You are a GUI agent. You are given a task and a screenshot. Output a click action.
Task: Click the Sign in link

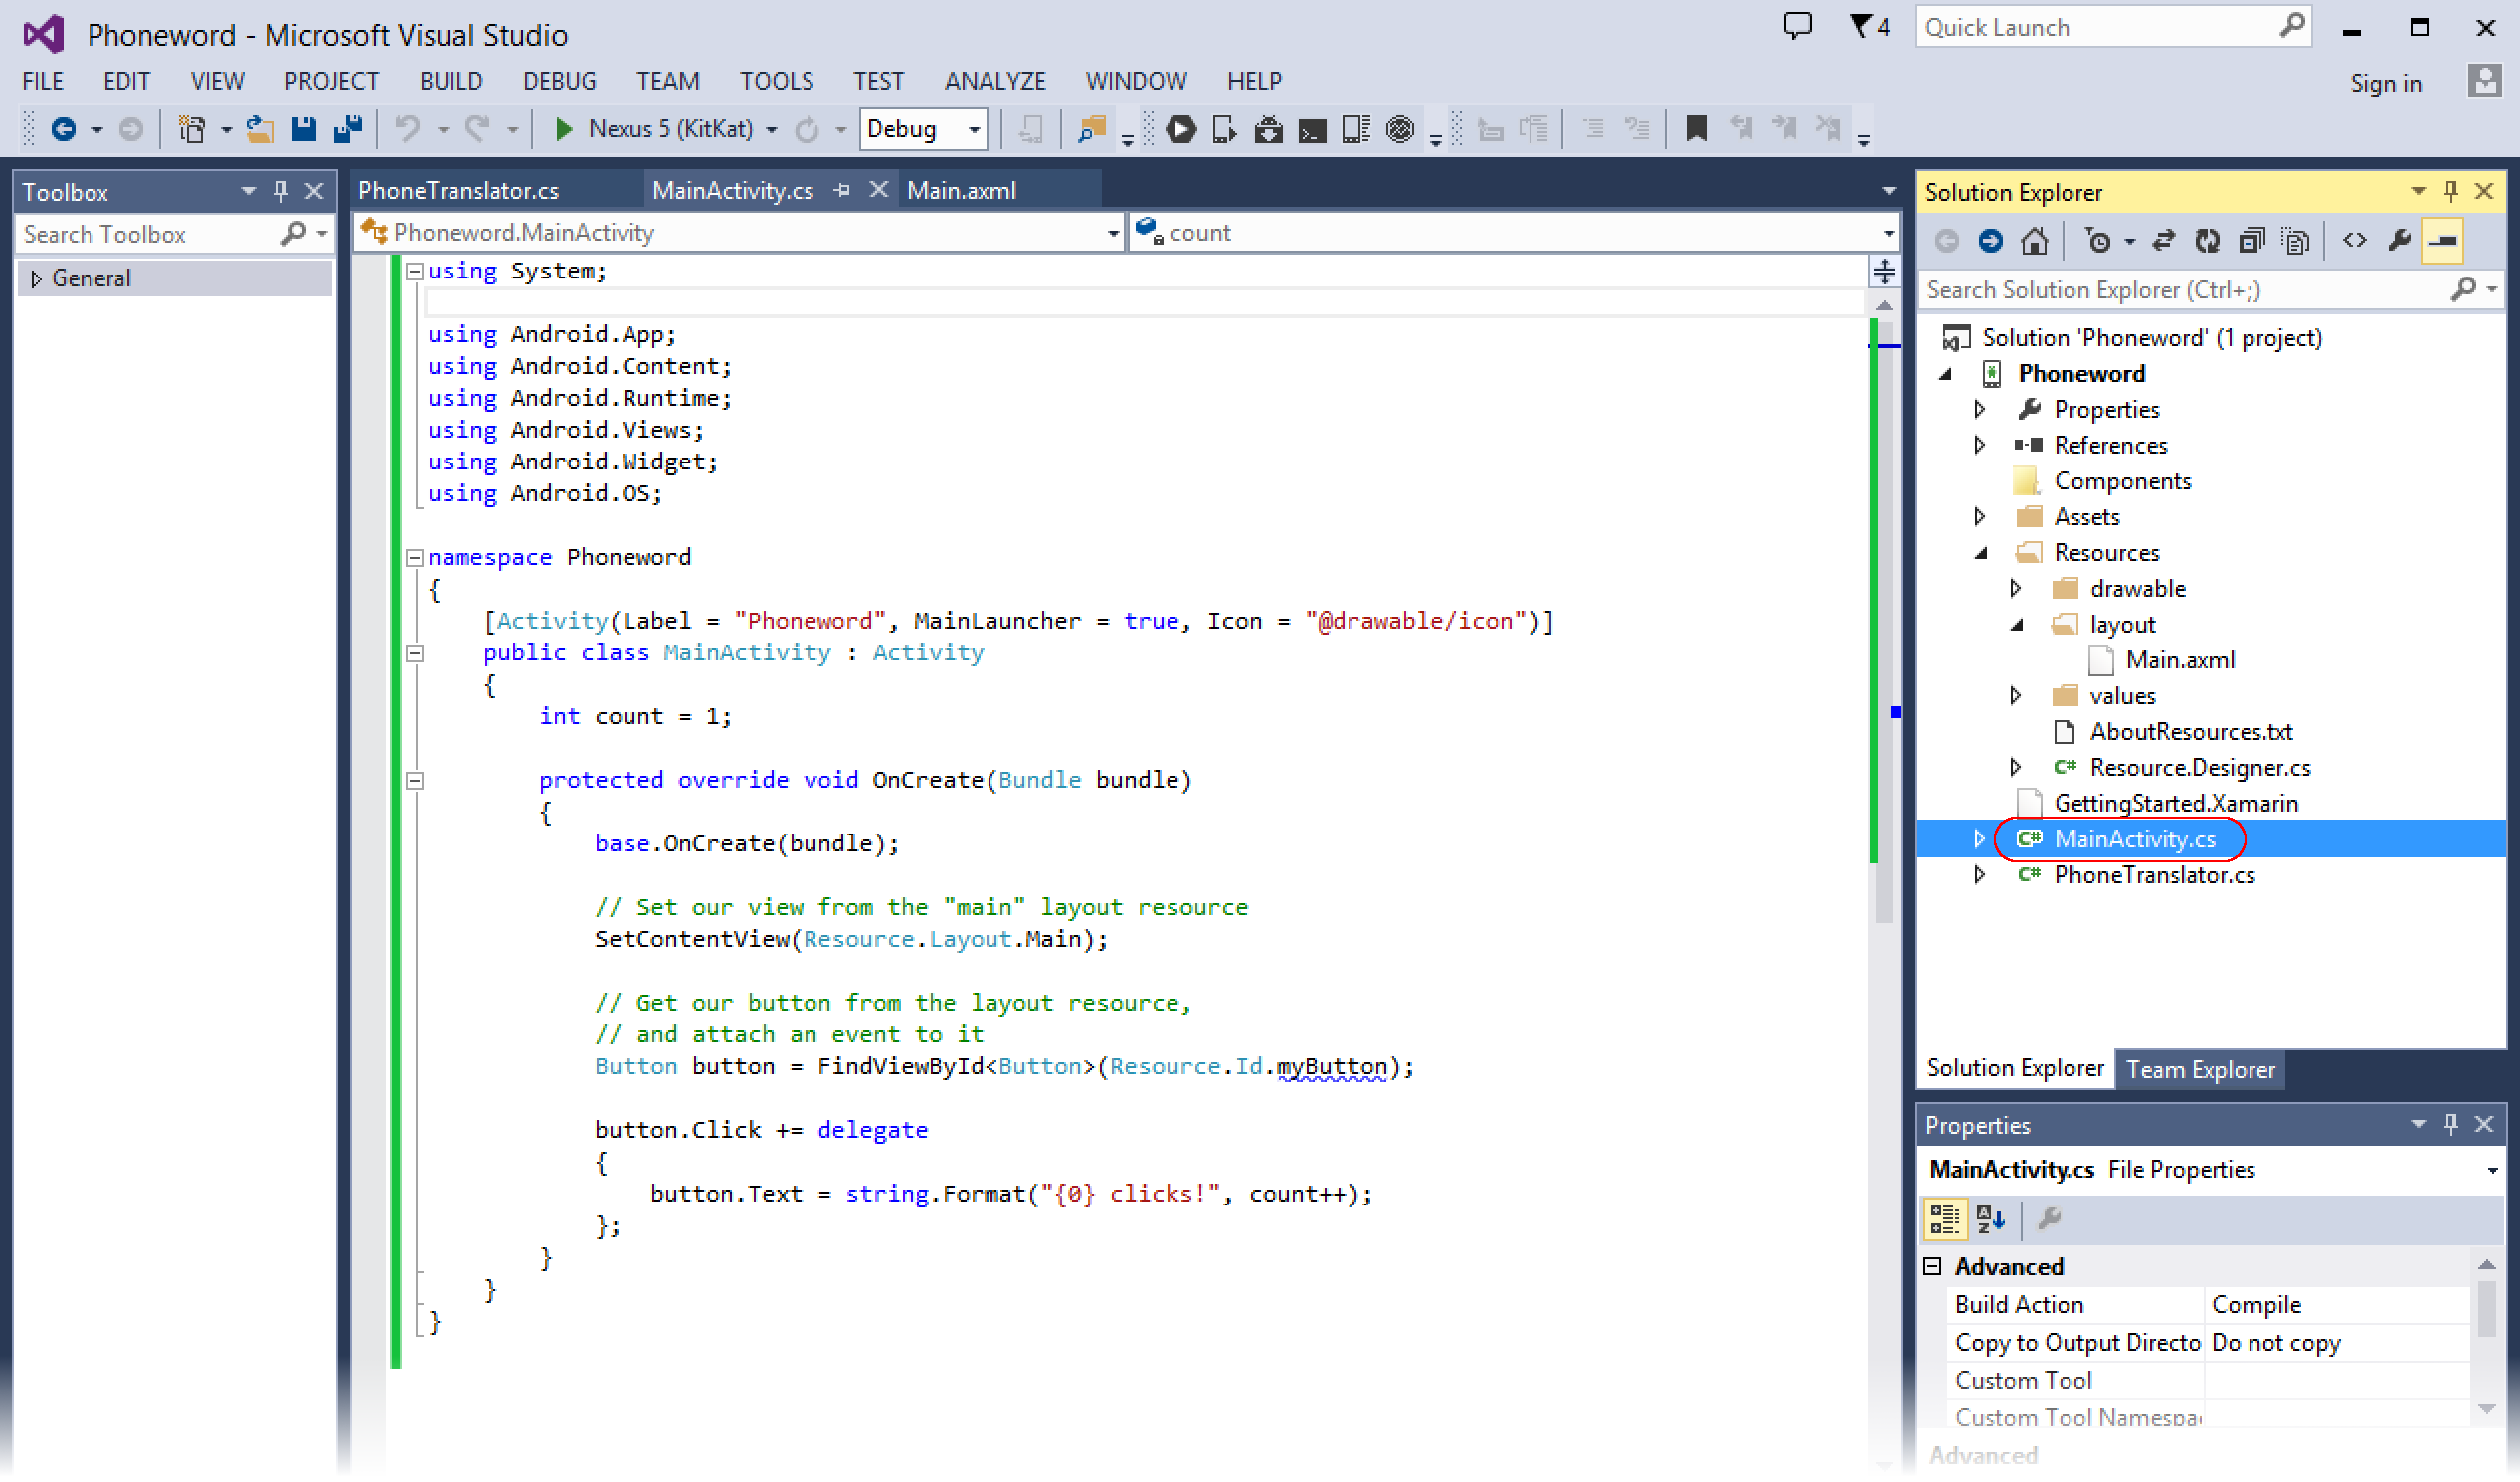pyautogui.click(x=2385, y=83)
